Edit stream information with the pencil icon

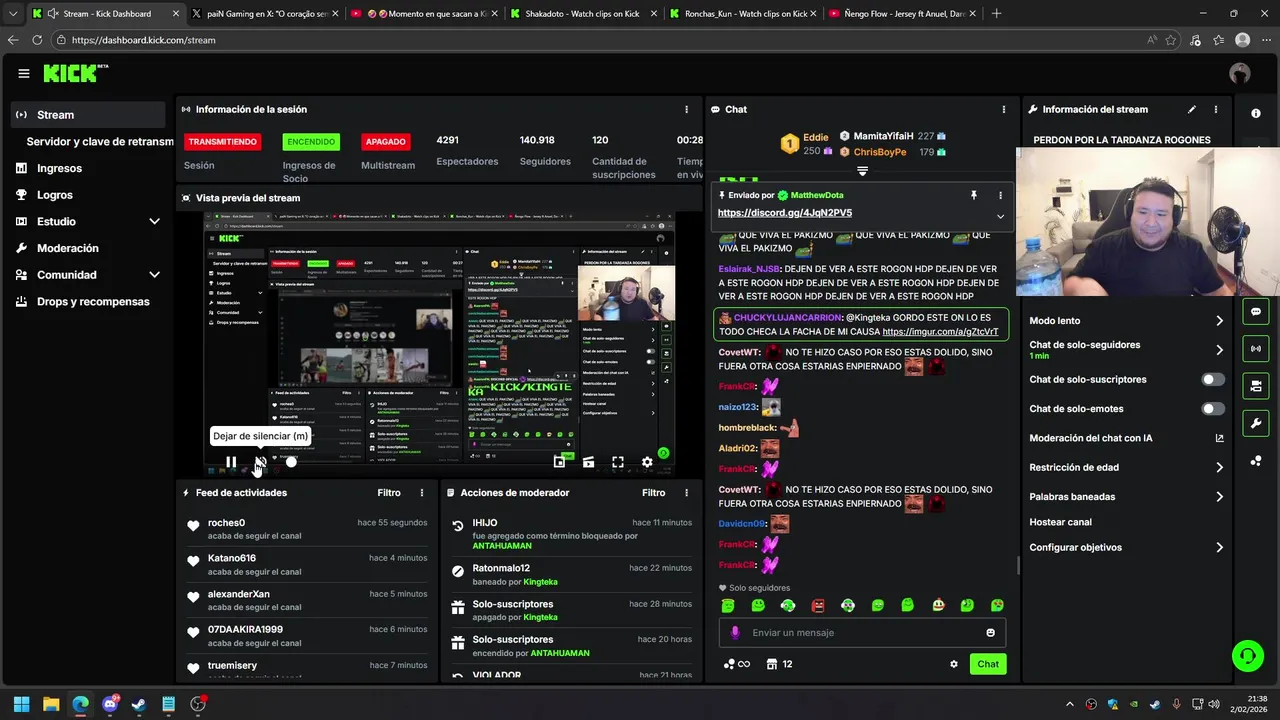point(1191,109)
